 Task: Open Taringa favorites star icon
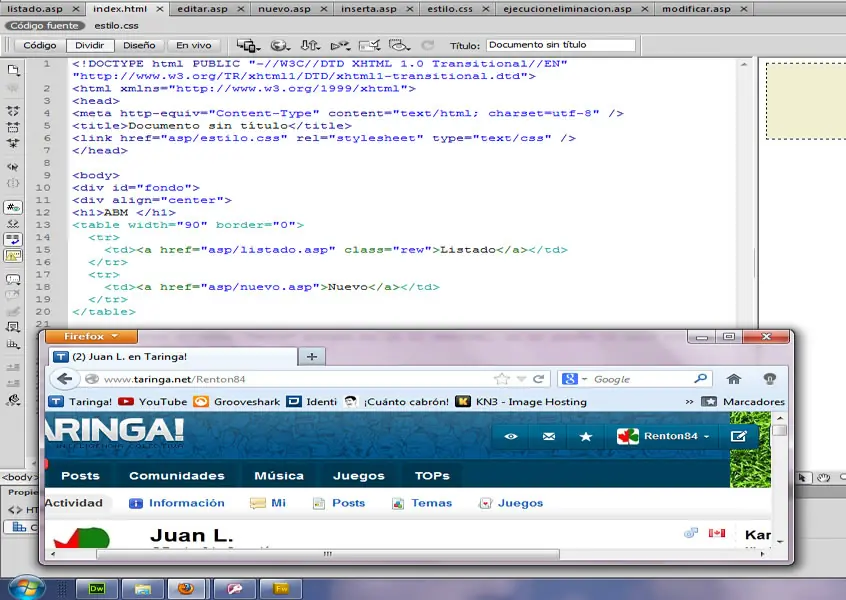[586, 436]
